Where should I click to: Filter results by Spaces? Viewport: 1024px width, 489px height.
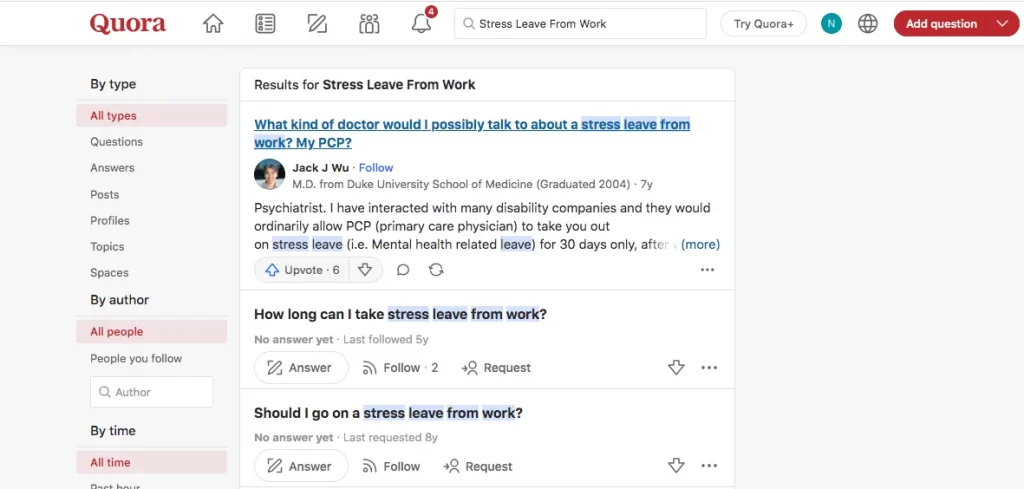[x=109, y=273]
